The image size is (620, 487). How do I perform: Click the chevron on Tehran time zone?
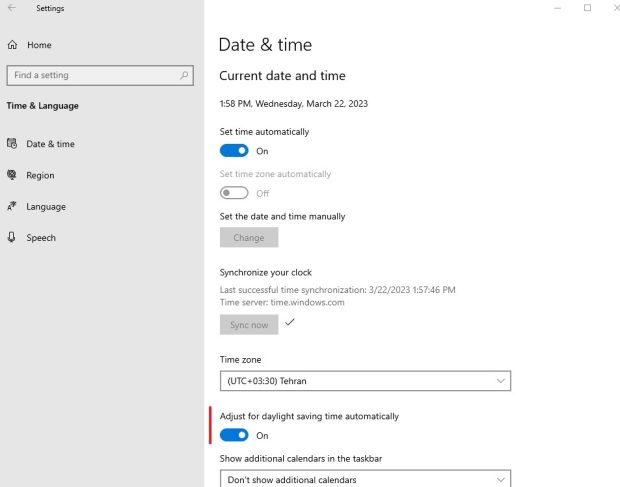coord(500,381)
